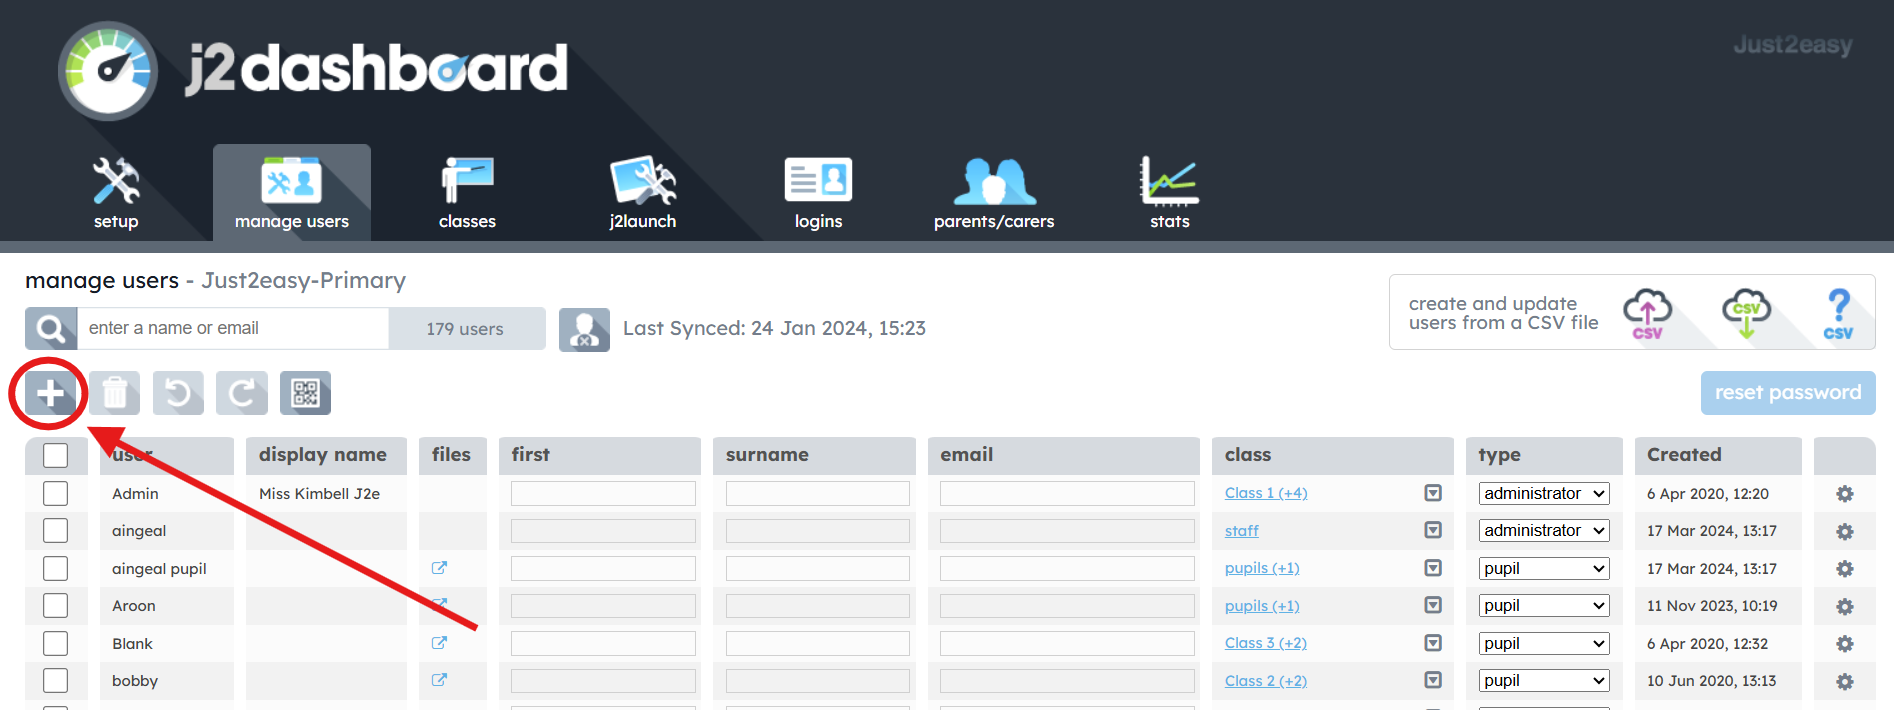Open the Class 3 (+2) link

(1266, 643)
